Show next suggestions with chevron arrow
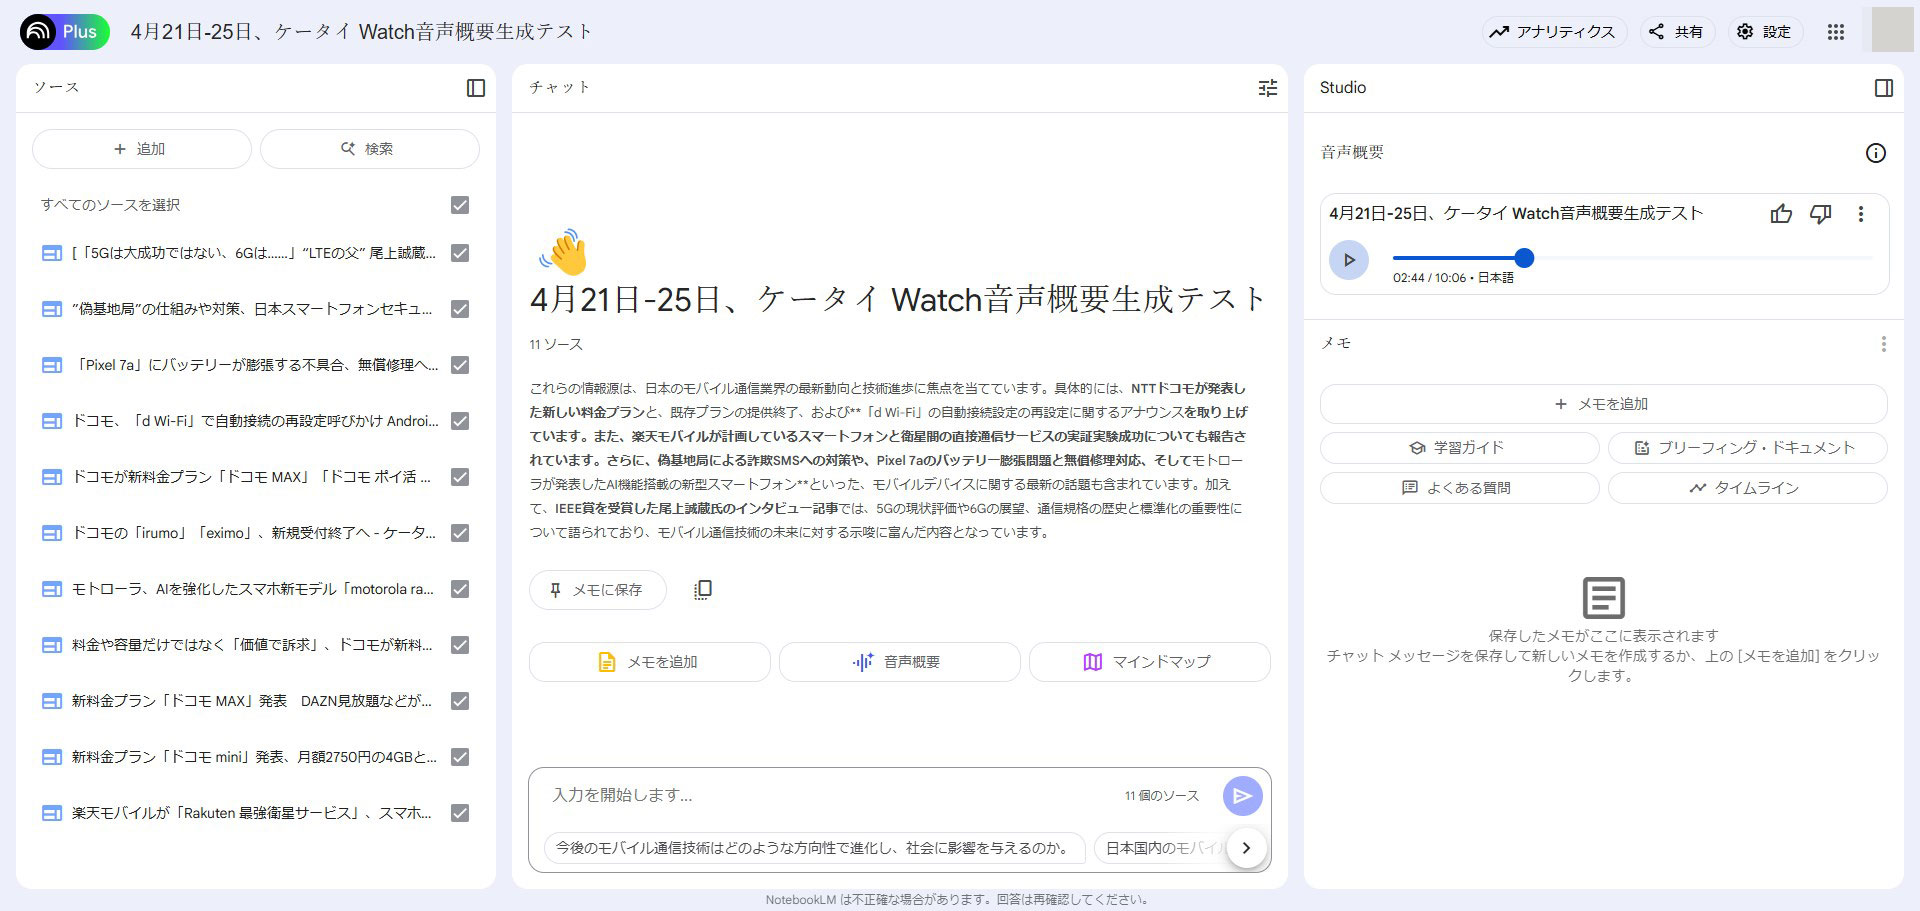The height and width of the screenshot is (911, 1920). pos(1246,848)
